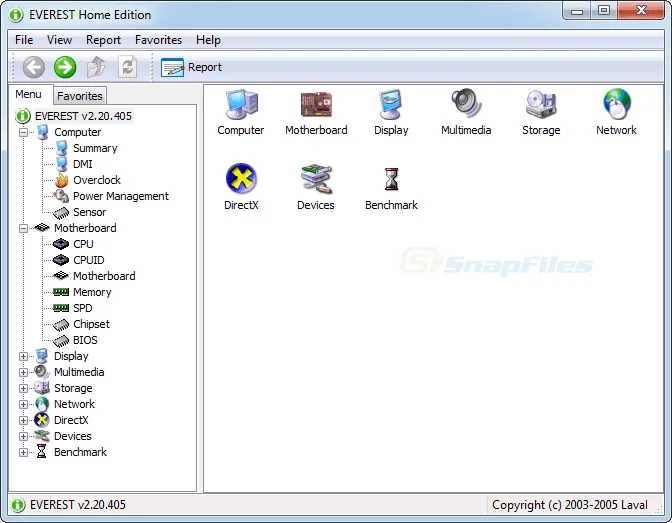This screenshot has width=672, height=523.
Task: Expand the Benchmark tree node
Action: point(24,452)
